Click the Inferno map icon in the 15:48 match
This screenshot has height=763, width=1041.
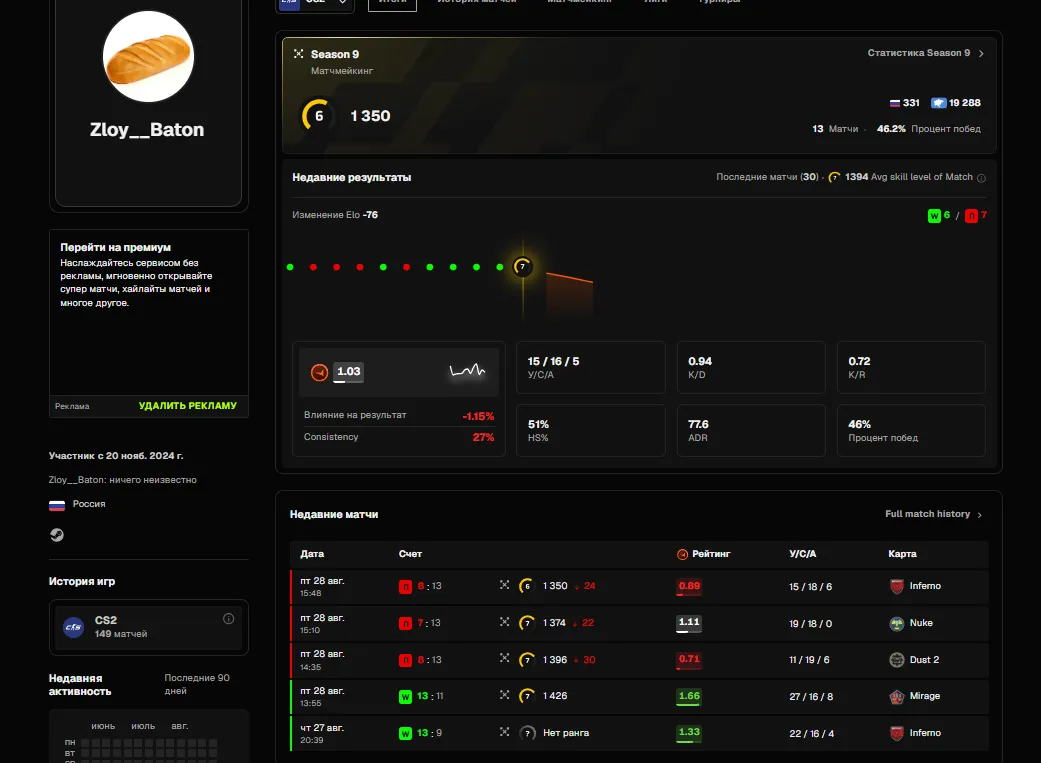(896, 586)
